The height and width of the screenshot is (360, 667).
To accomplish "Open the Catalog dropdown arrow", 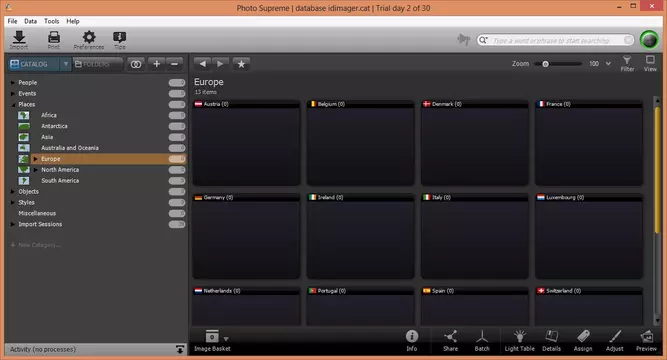I will point(66,64).
